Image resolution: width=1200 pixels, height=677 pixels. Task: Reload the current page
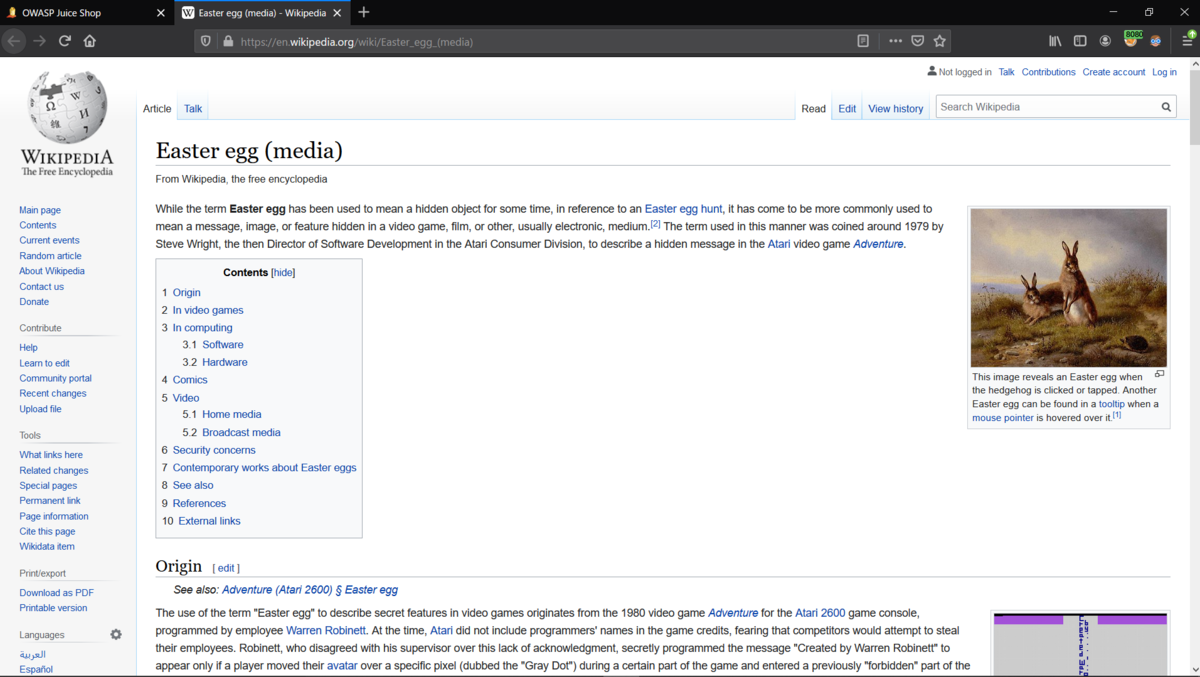(x=65, y=41)
